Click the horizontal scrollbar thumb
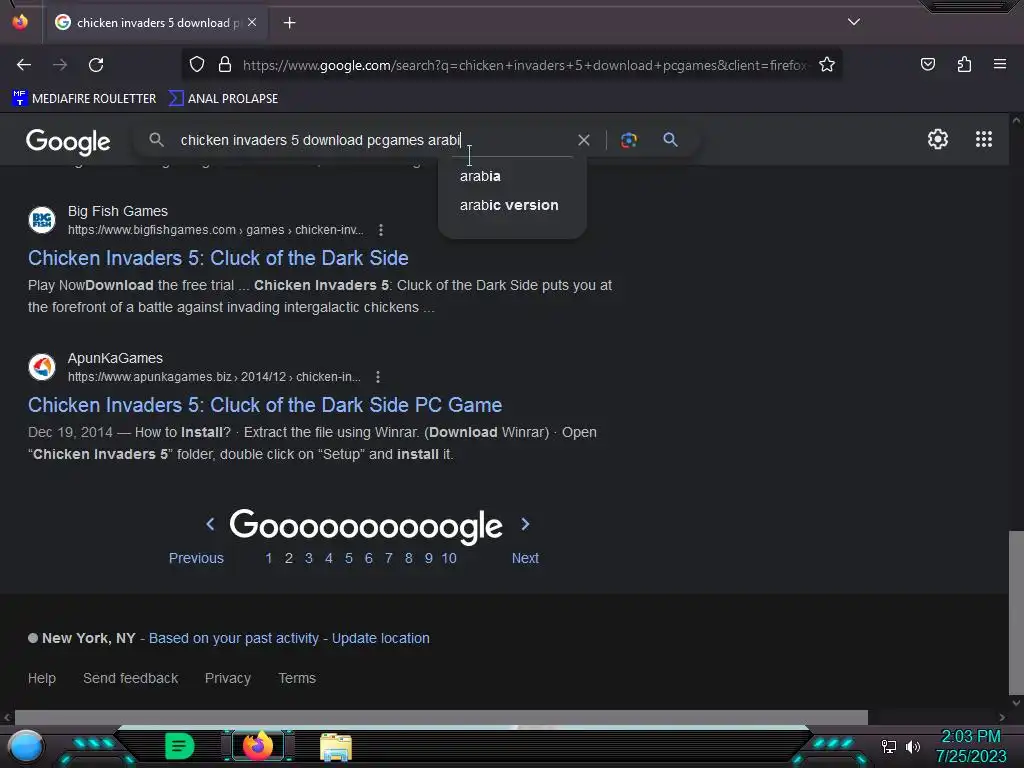This screenshot has width=1024, height=768. 441,717
